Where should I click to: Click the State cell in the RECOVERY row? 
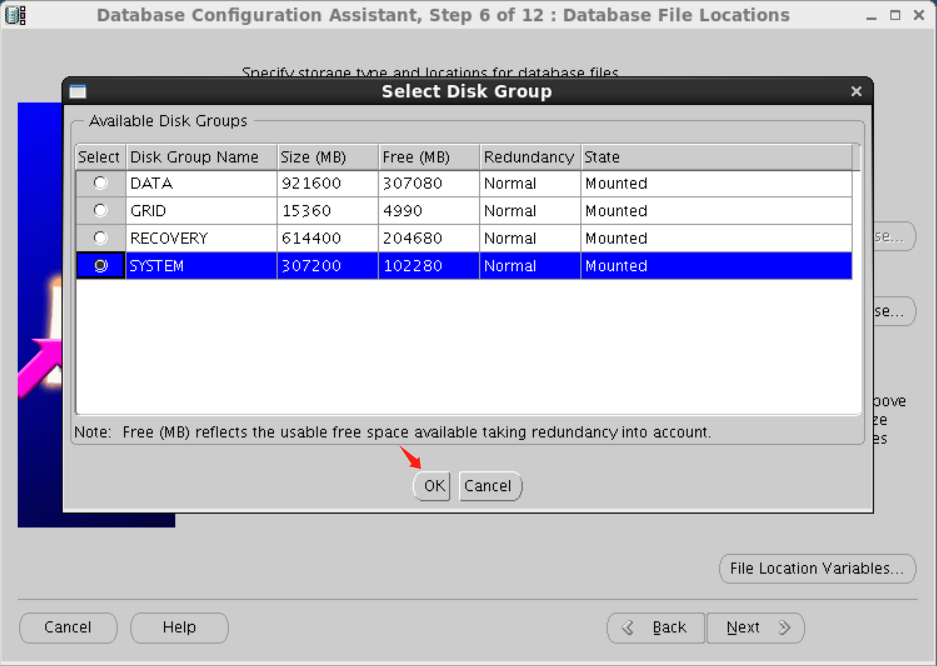[716, 238]
